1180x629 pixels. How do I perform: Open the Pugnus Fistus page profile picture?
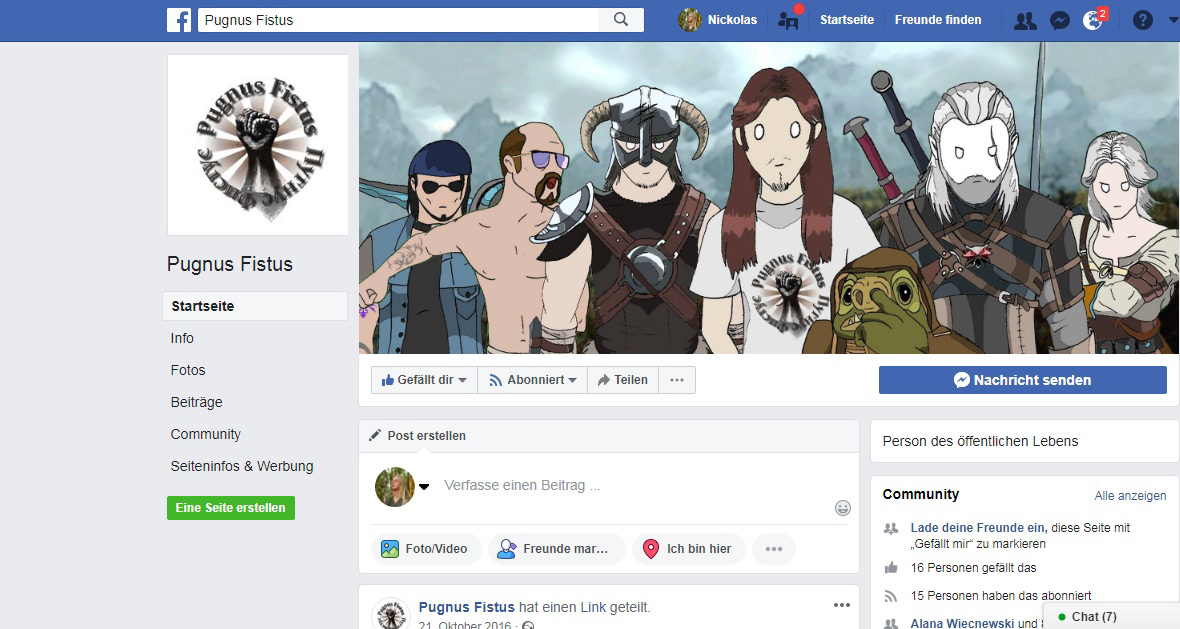pyautogui.click(x=258, y=145)
